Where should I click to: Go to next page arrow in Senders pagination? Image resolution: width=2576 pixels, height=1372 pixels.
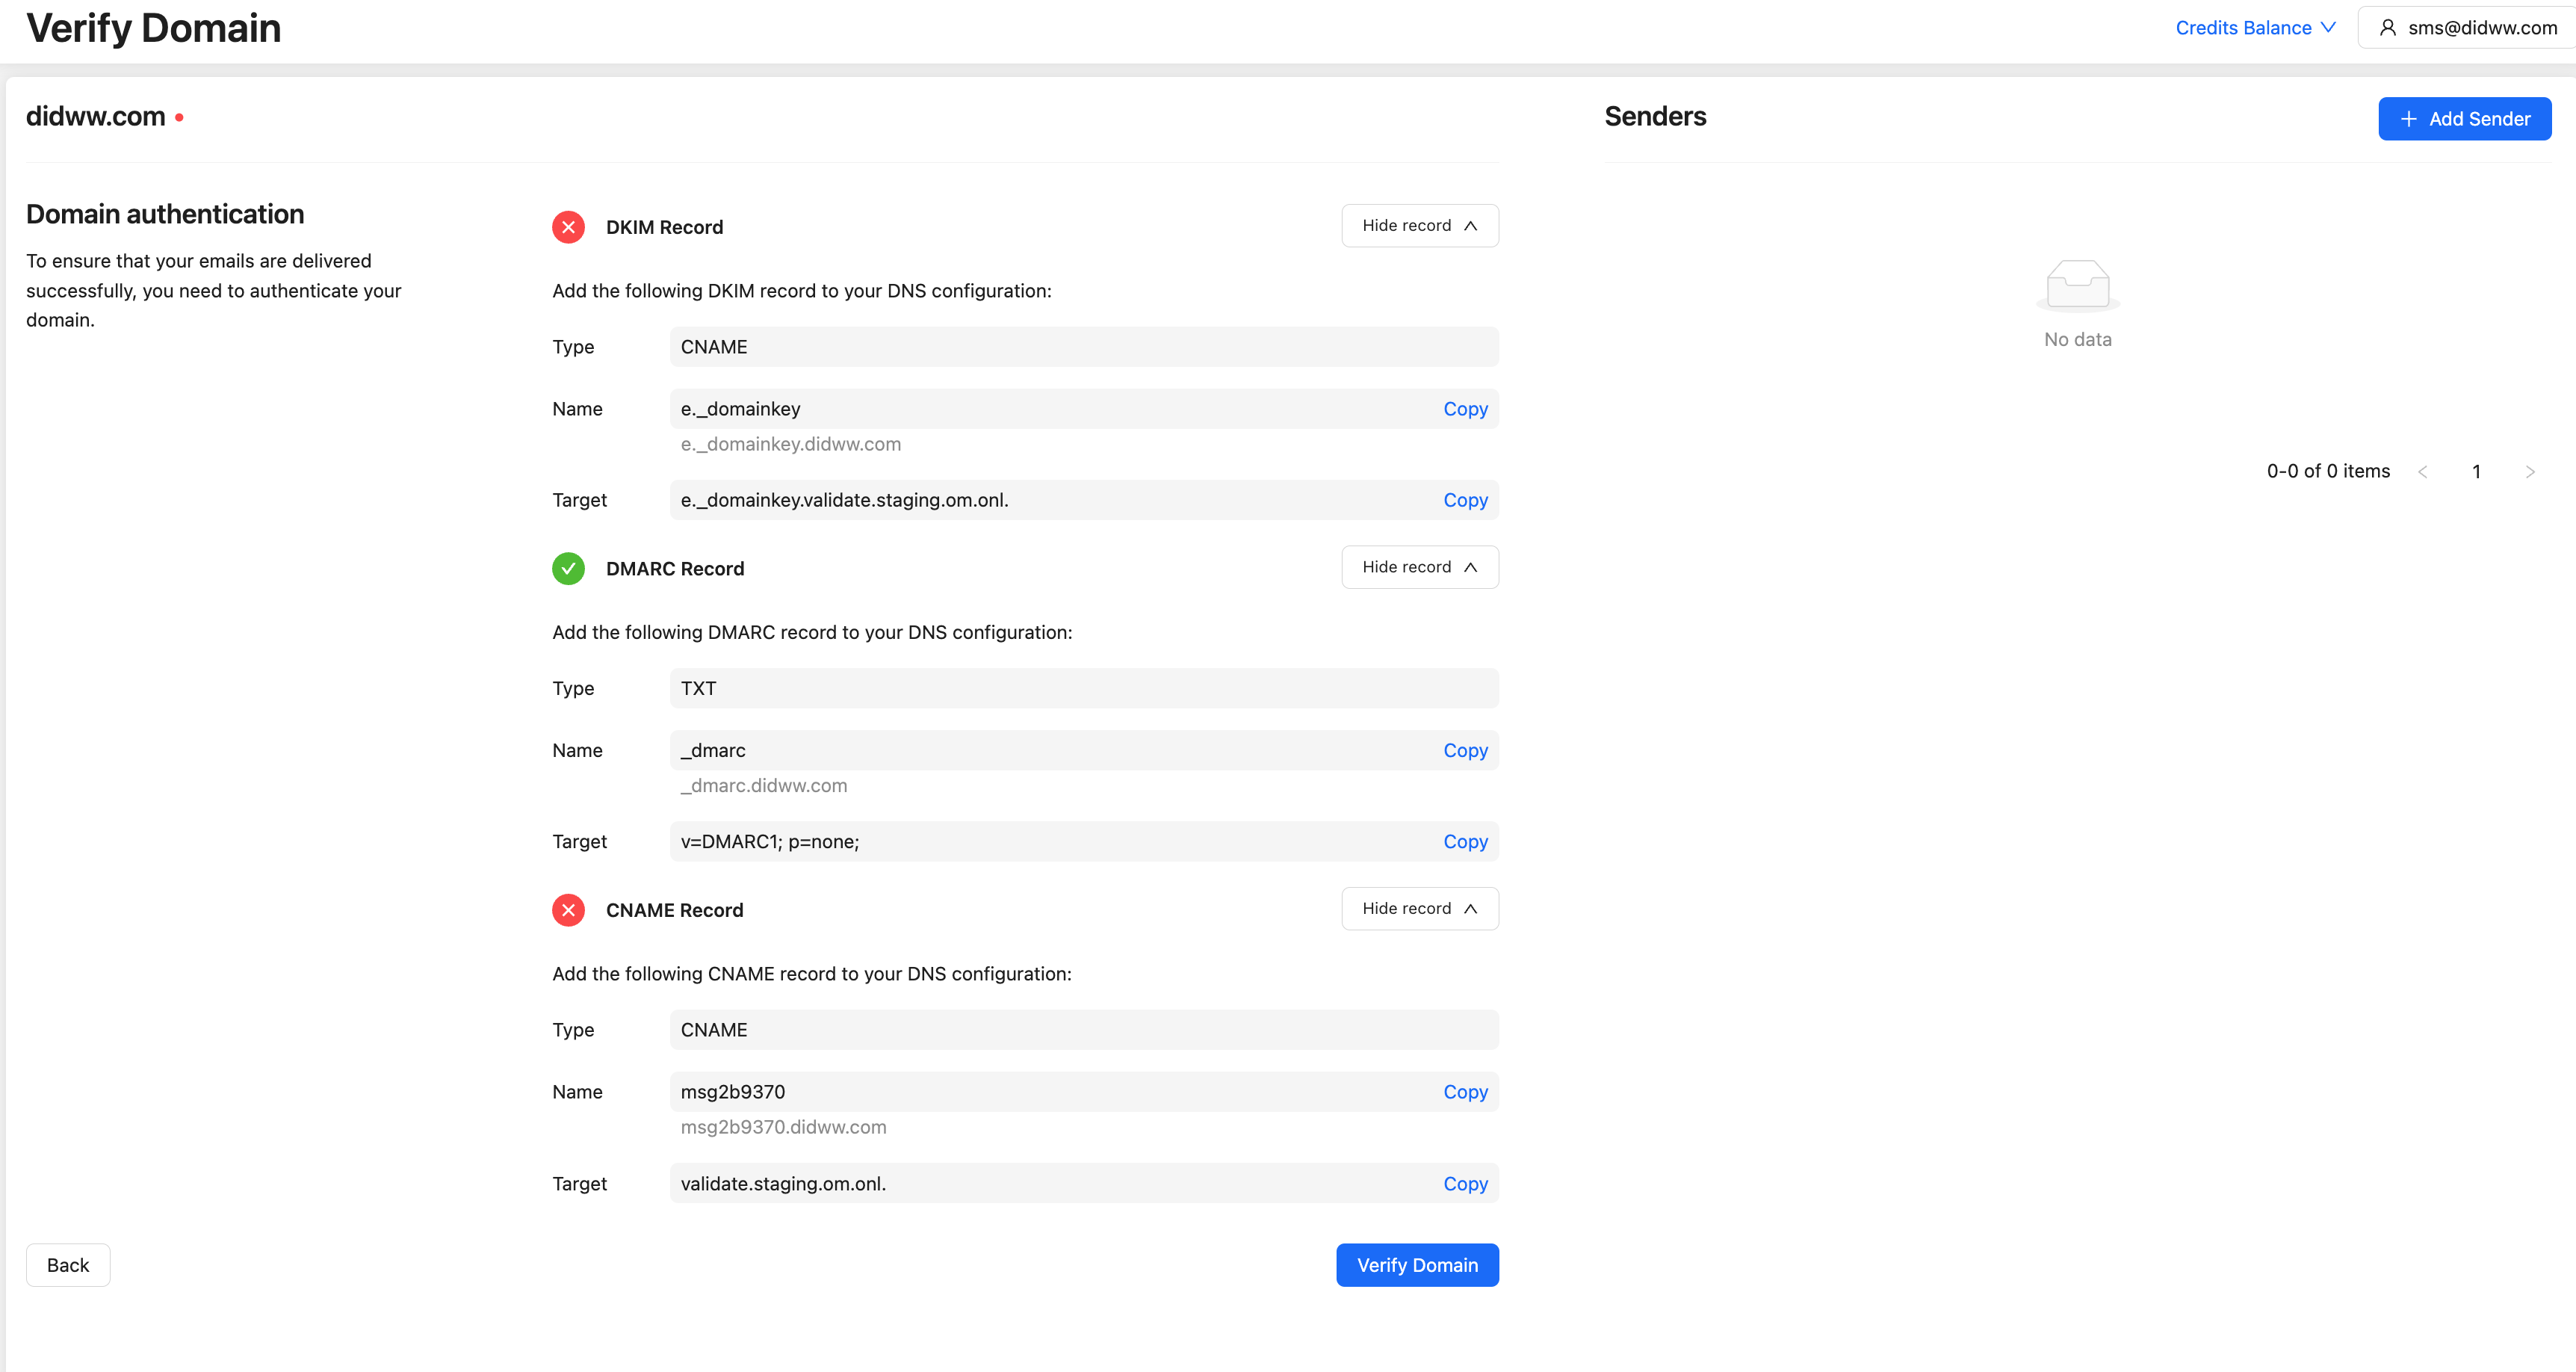2530,471
